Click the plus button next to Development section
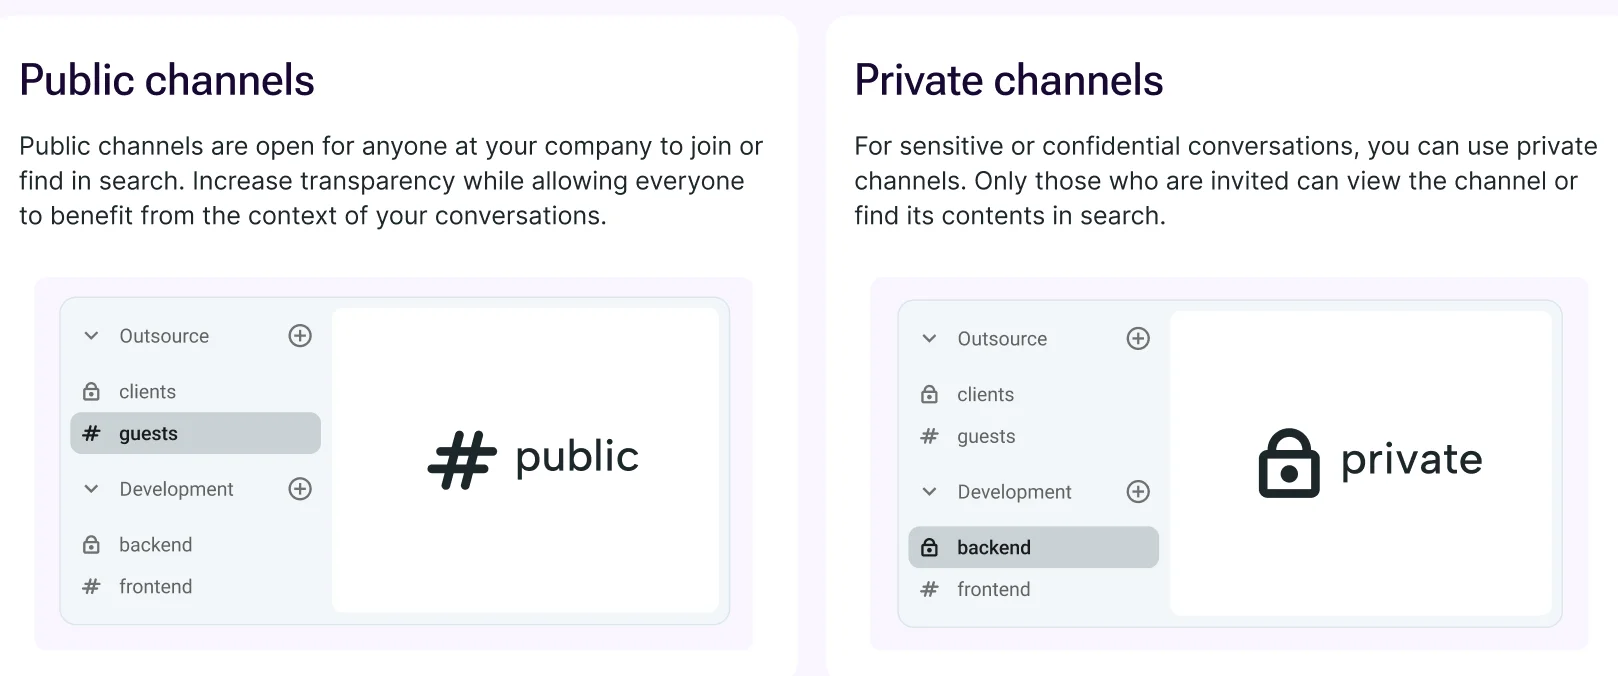1618x676 pixels. (x=300, y=489)
